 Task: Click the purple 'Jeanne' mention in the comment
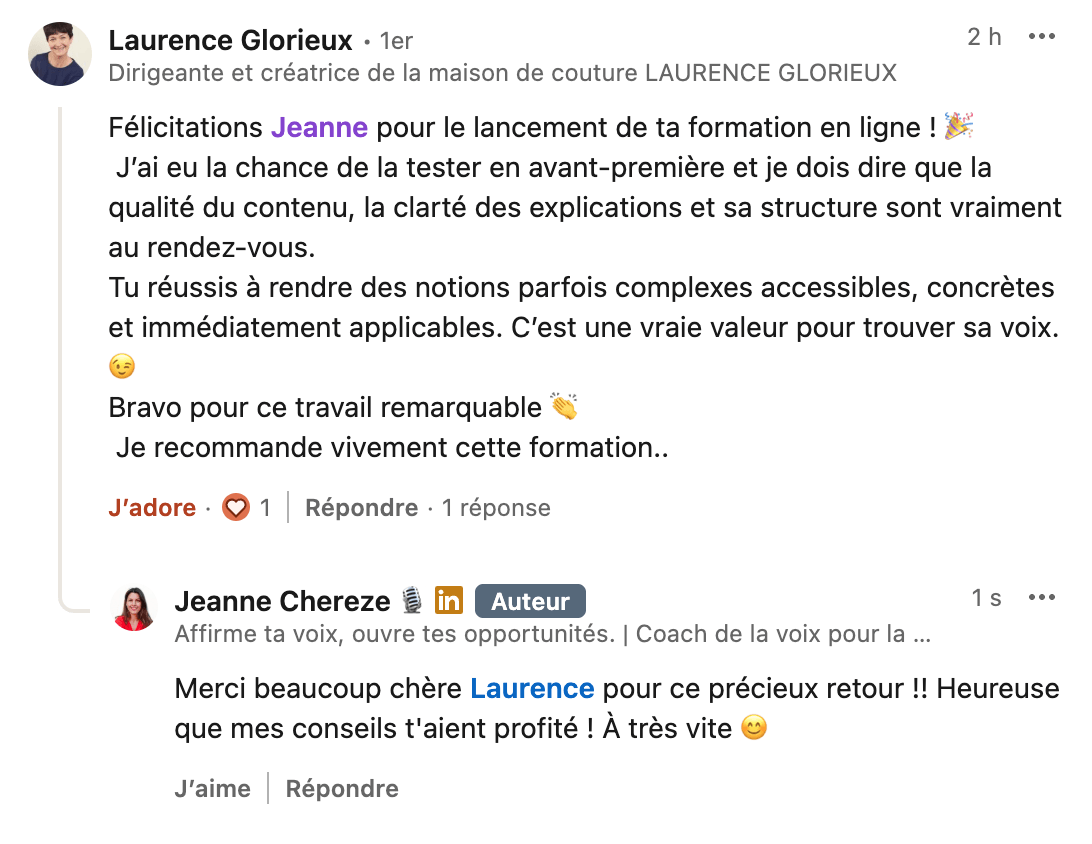[319, 128]
